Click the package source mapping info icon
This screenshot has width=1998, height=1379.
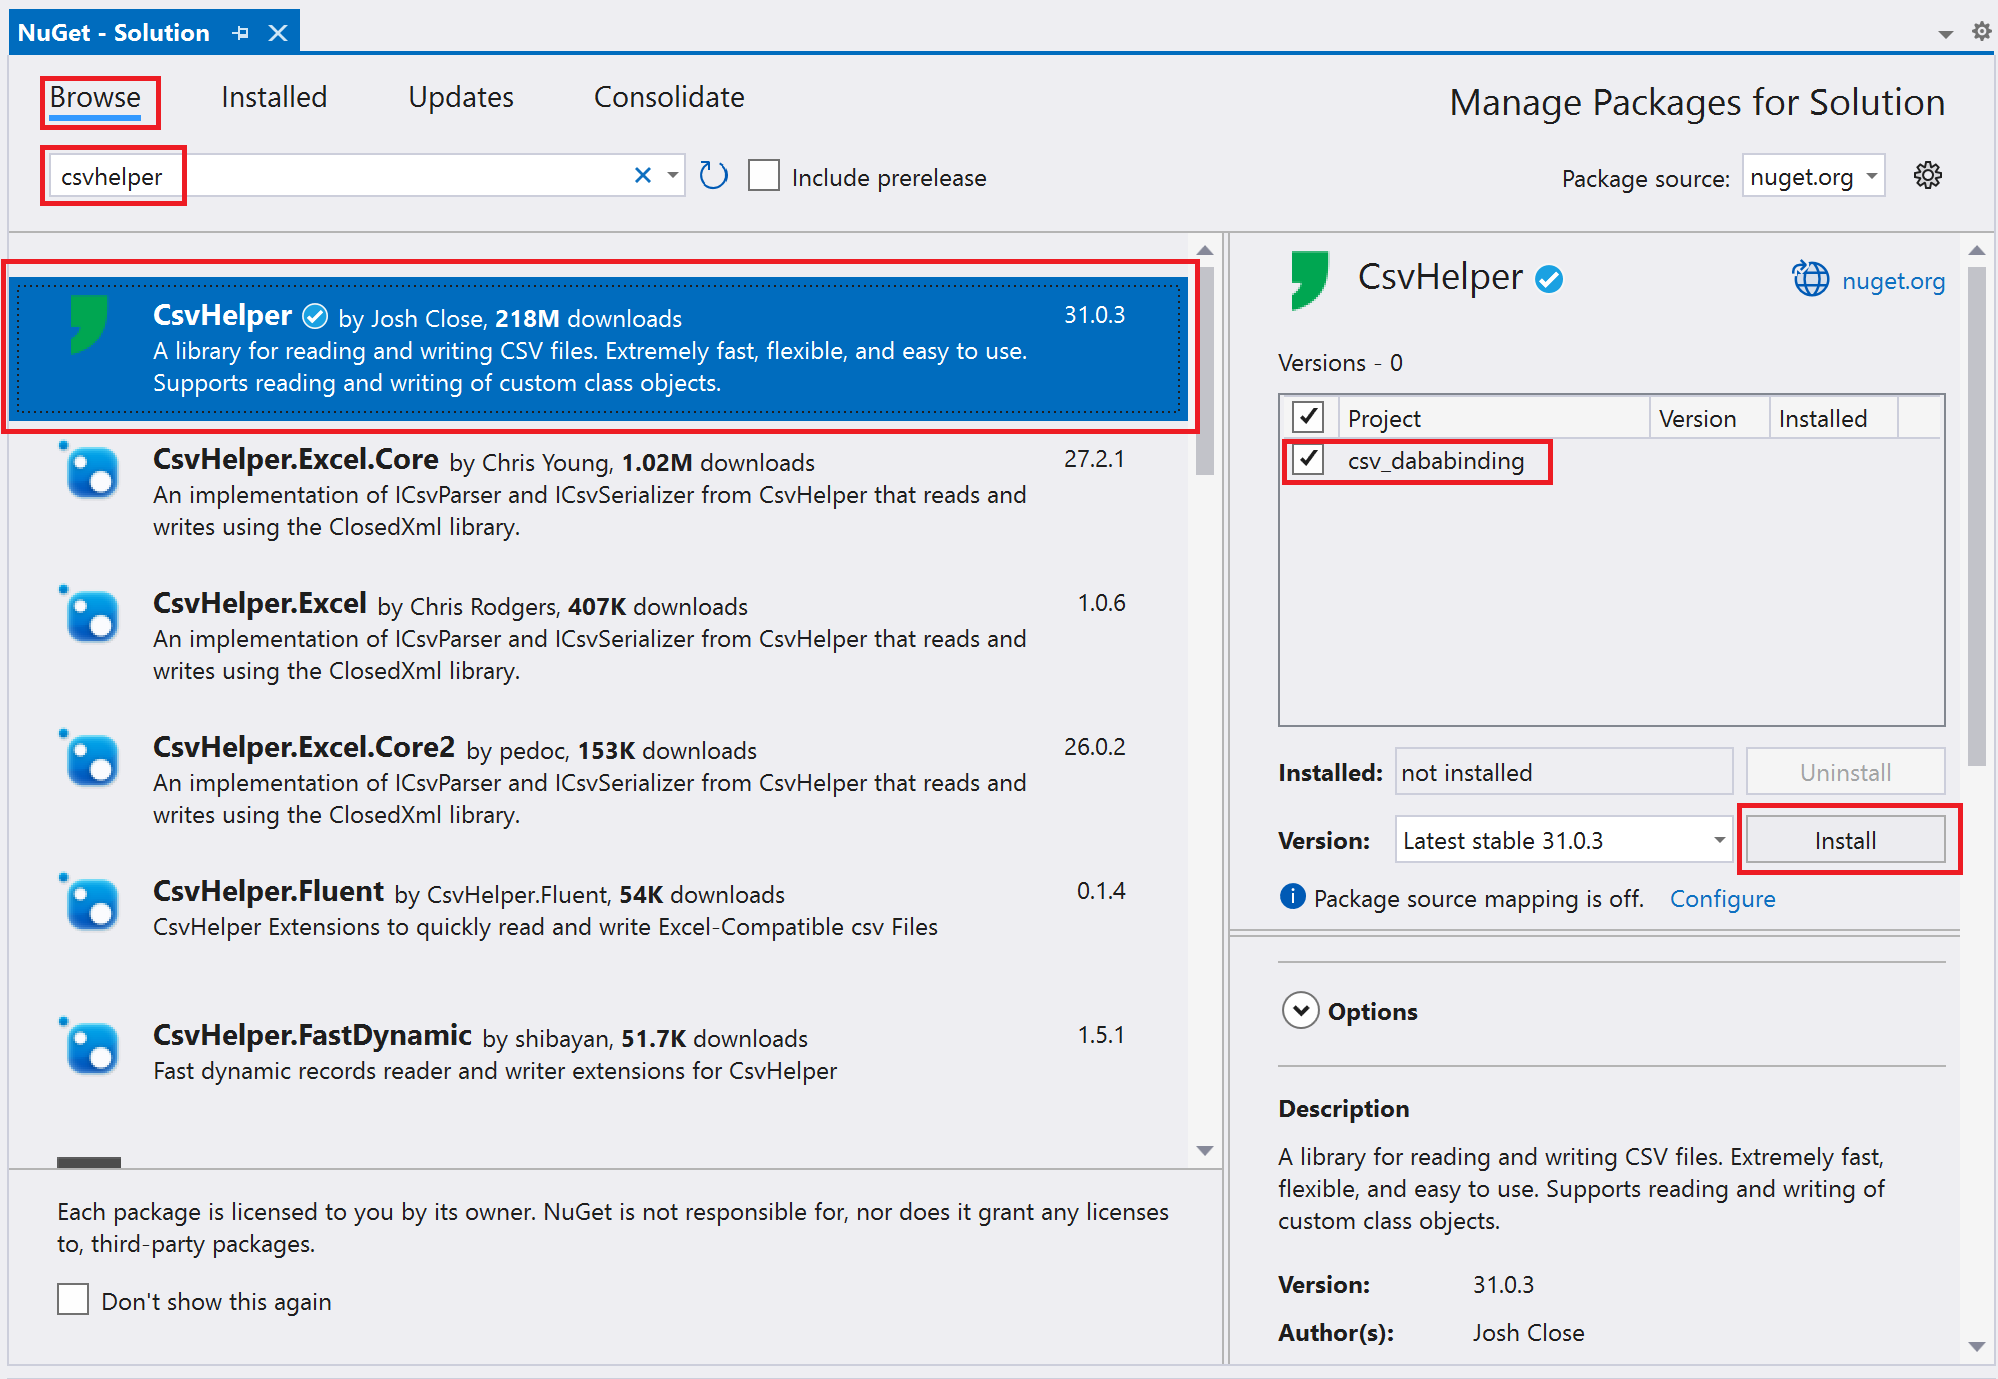(1292, 897)
